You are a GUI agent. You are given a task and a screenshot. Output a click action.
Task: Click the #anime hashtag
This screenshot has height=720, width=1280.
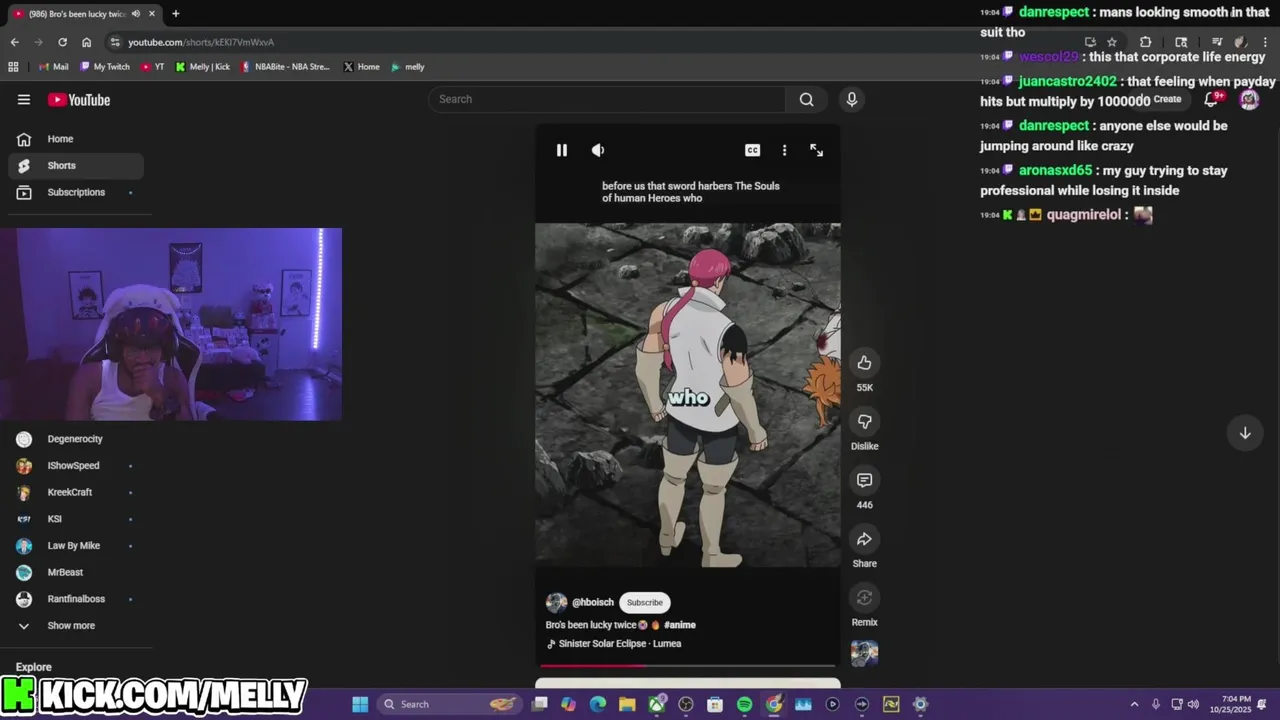click(680, 625)
